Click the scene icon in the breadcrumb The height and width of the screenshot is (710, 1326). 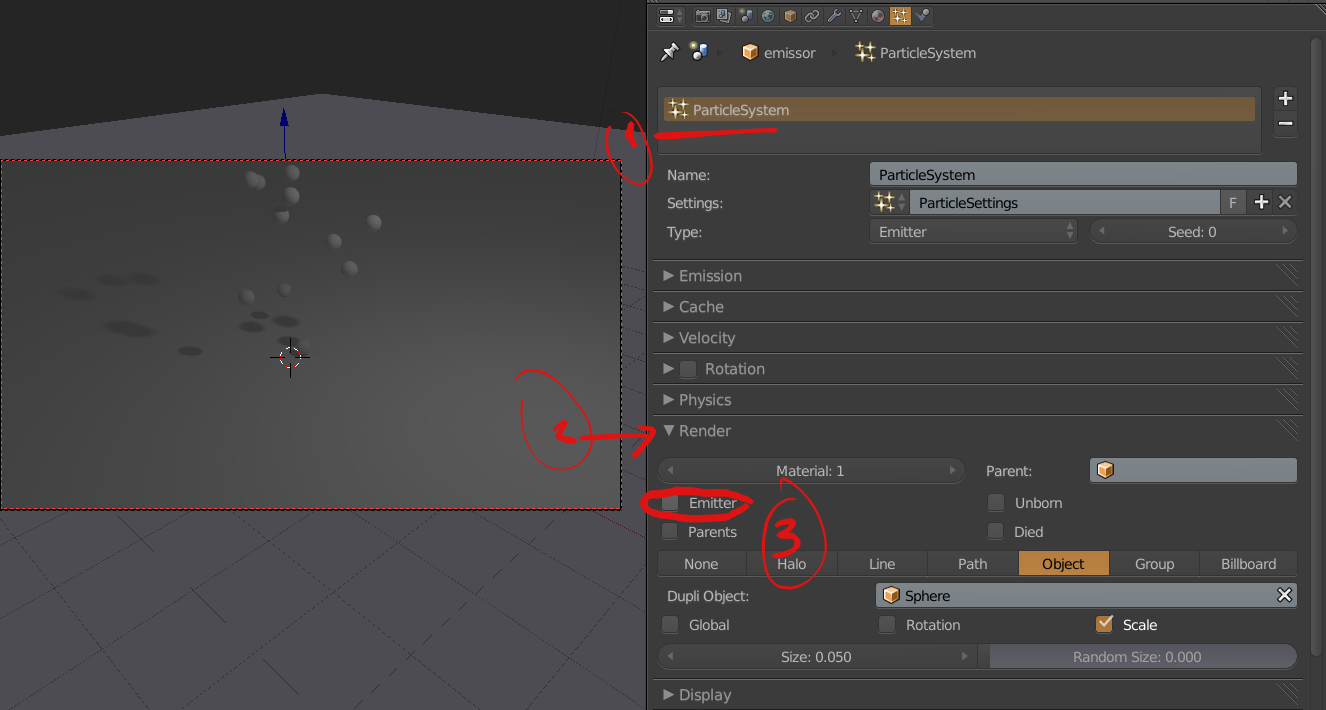point(699,52)
